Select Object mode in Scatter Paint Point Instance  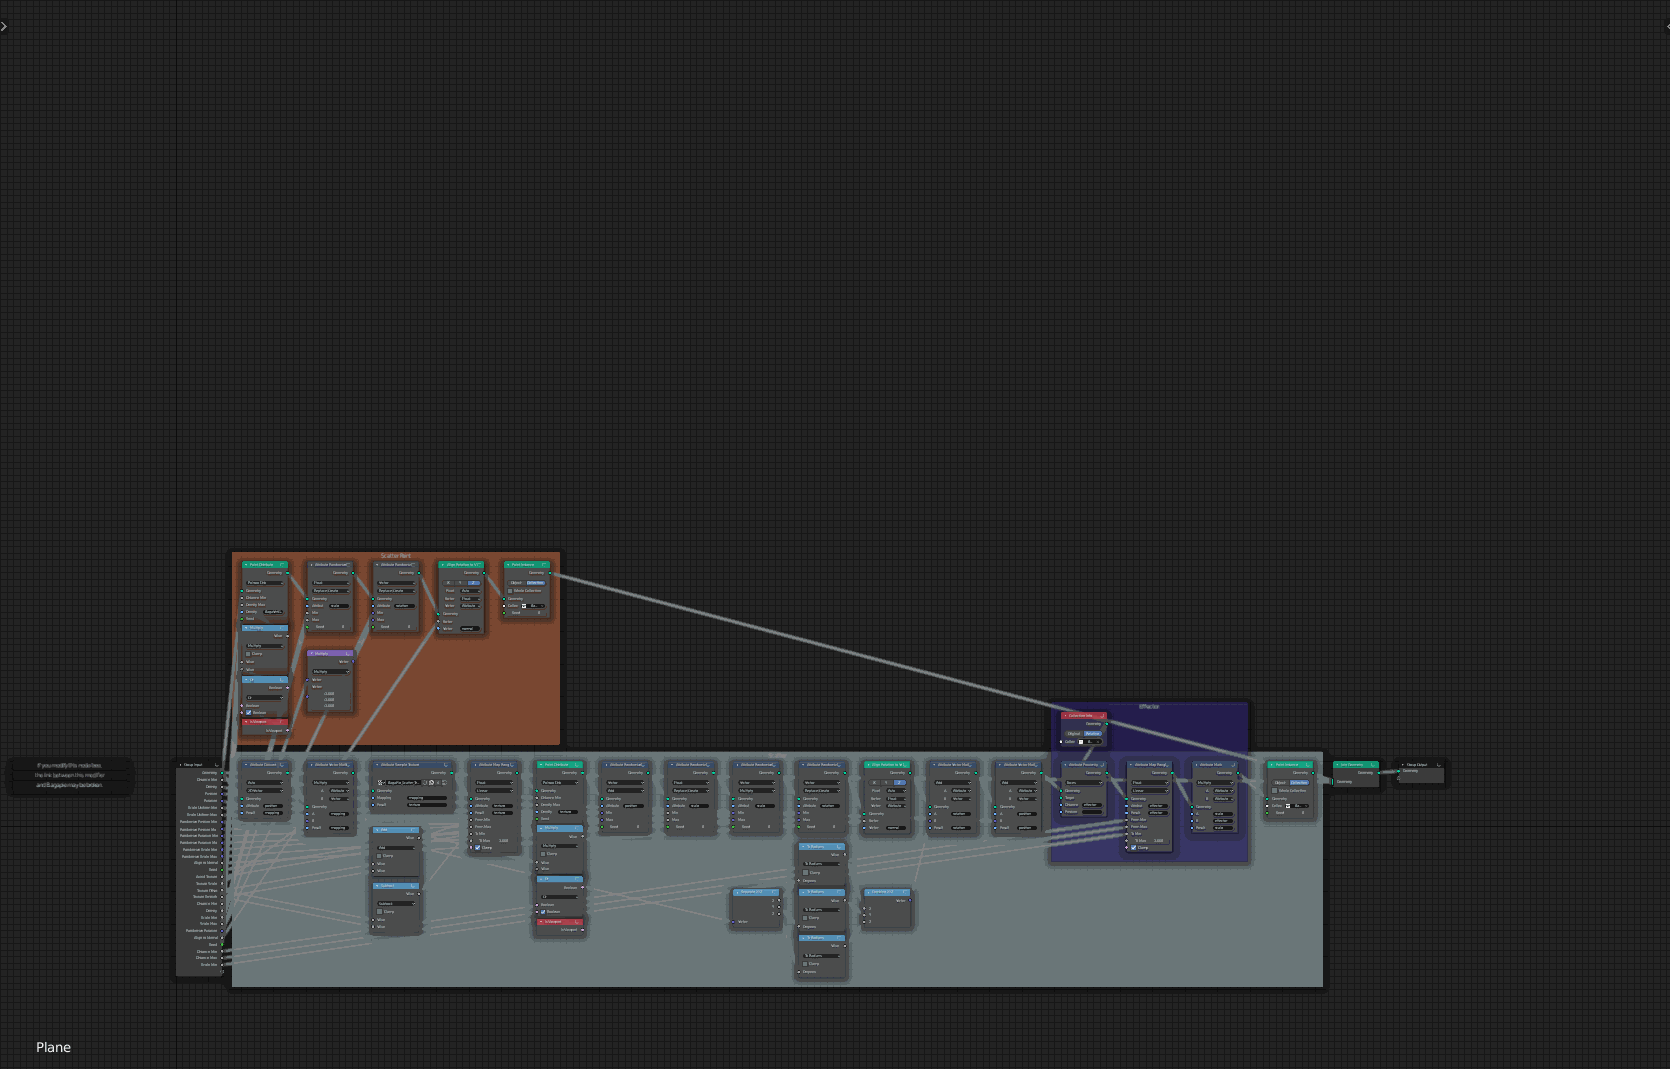(x=516, y=583)
